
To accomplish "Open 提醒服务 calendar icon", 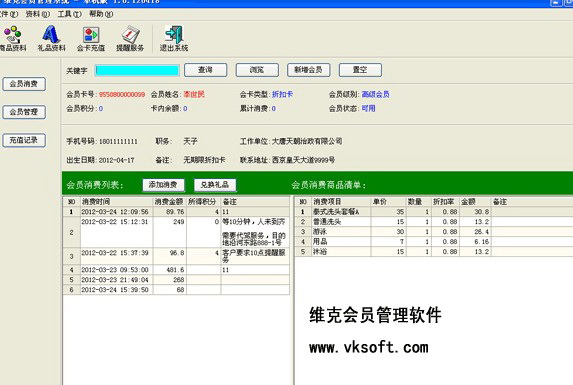I will (x=130, y=38).
